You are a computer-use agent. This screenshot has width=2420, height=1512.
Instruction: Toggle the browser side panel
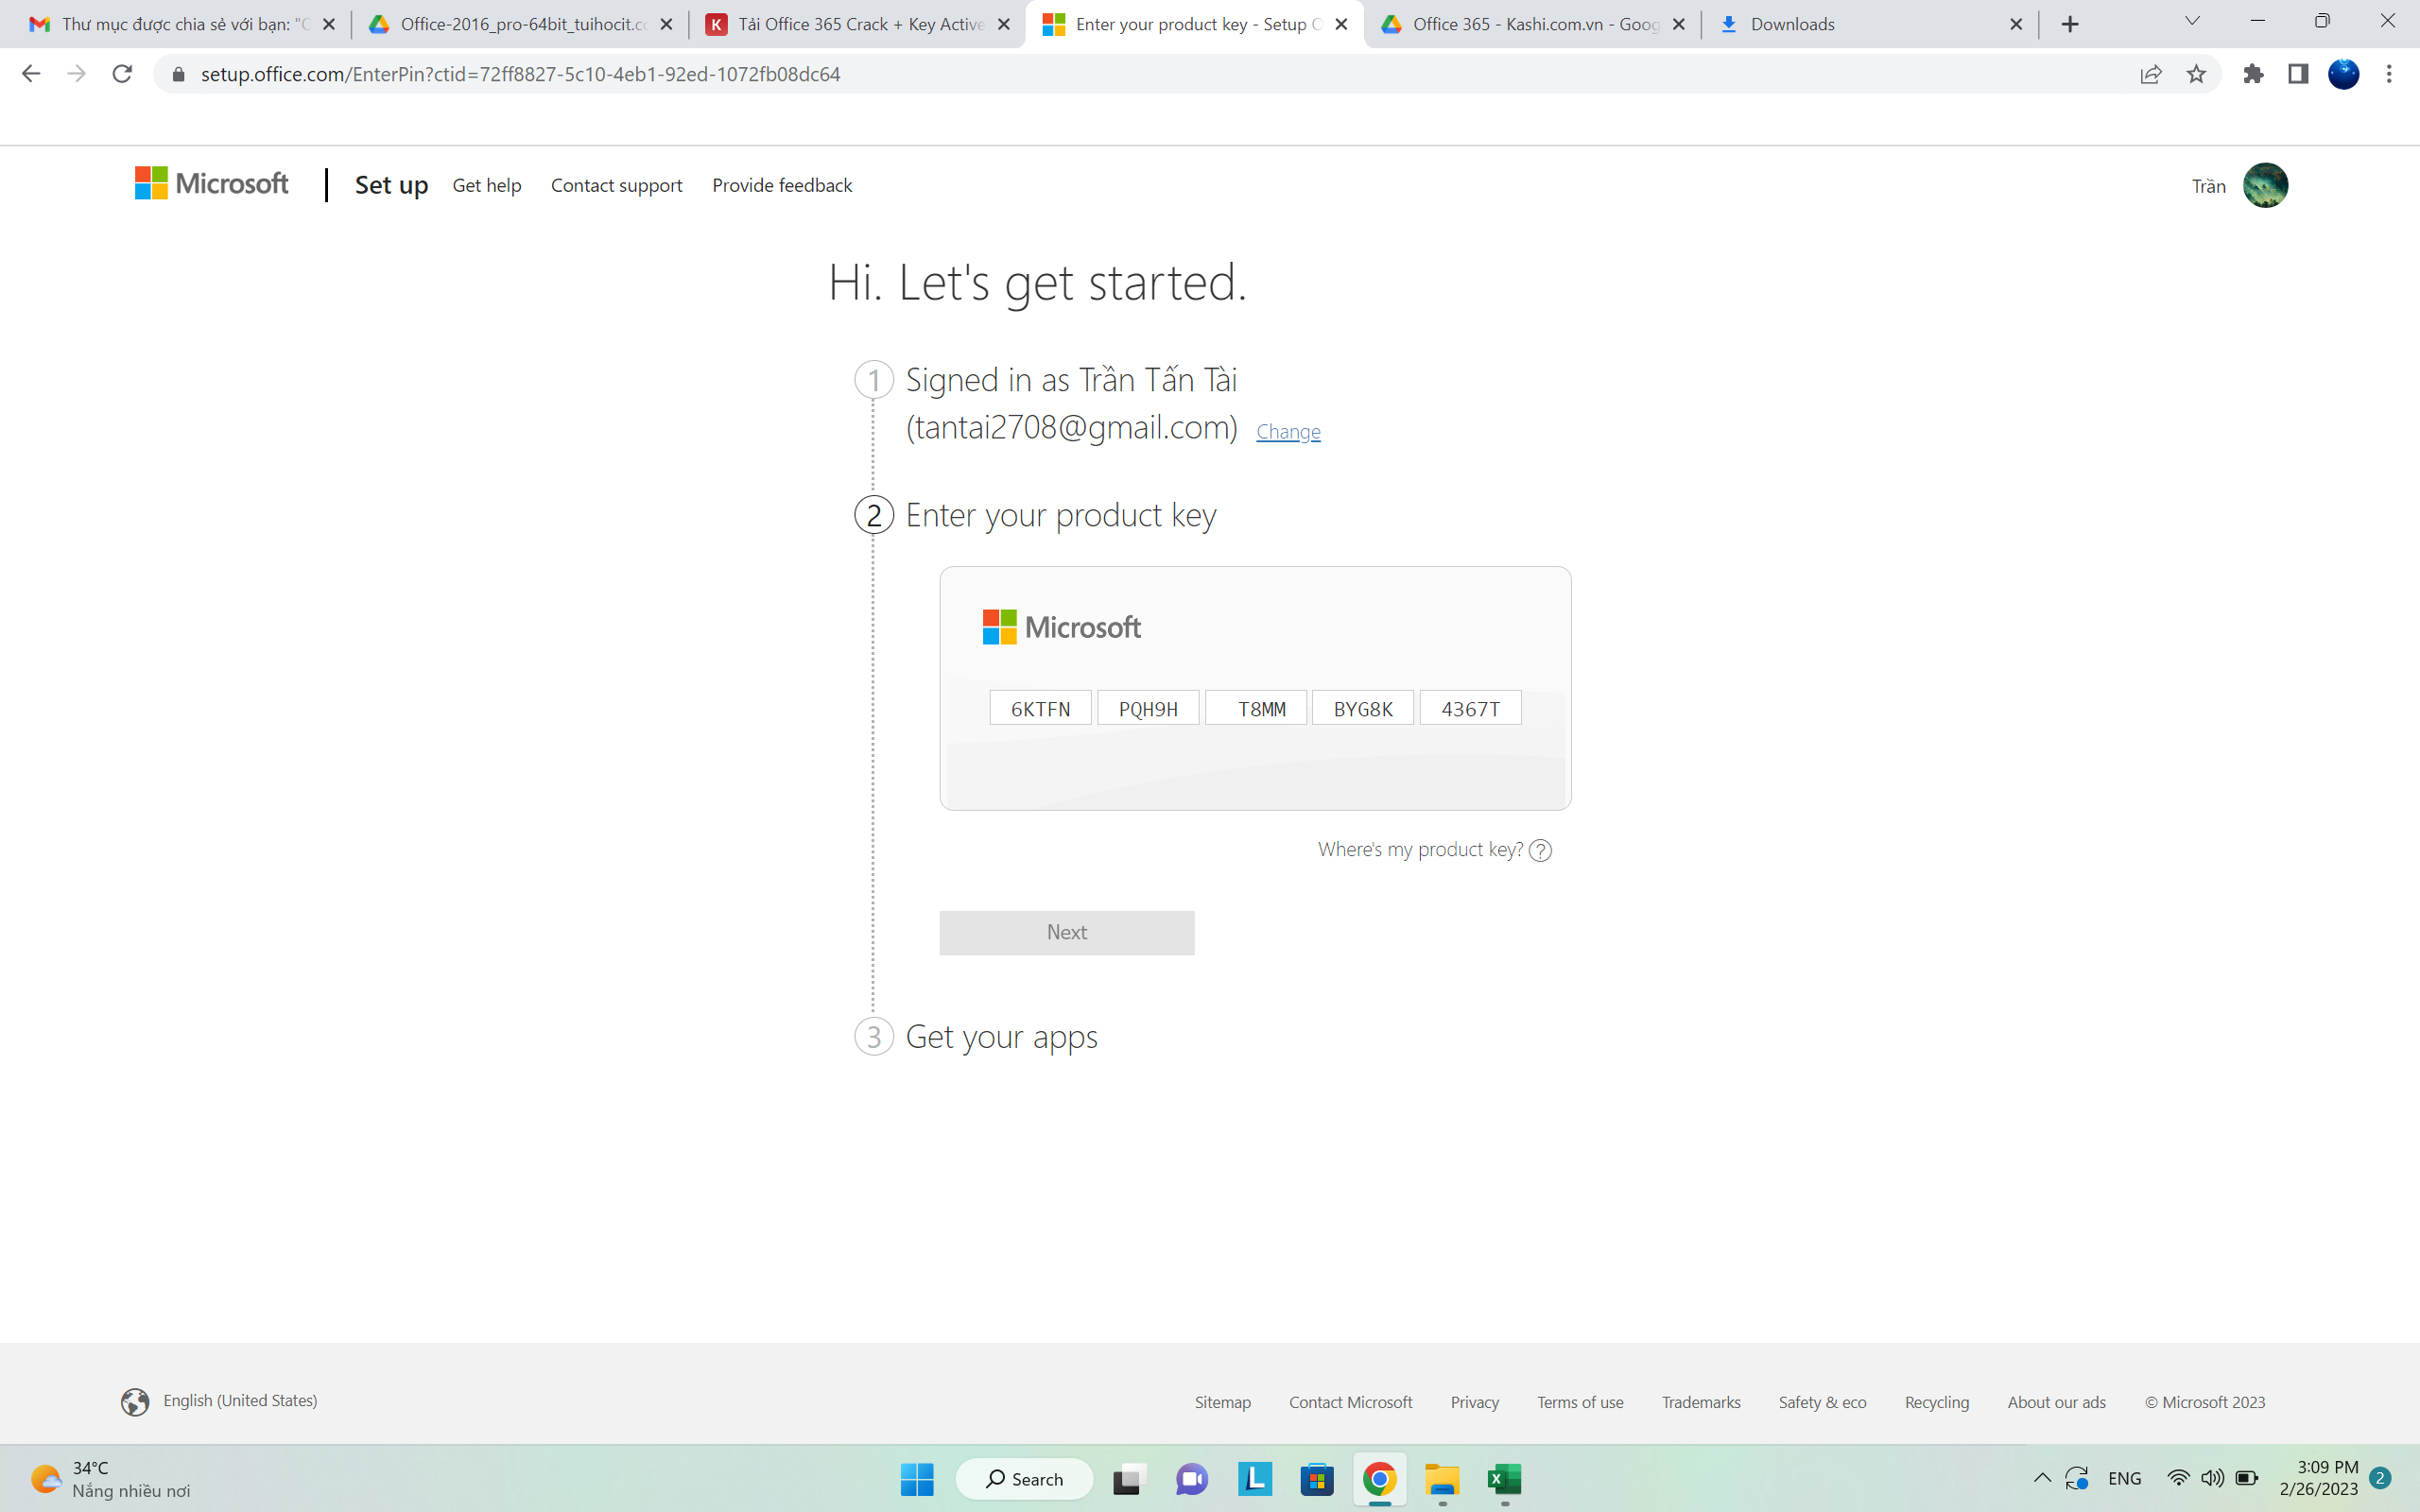[x=2298, y=74]
